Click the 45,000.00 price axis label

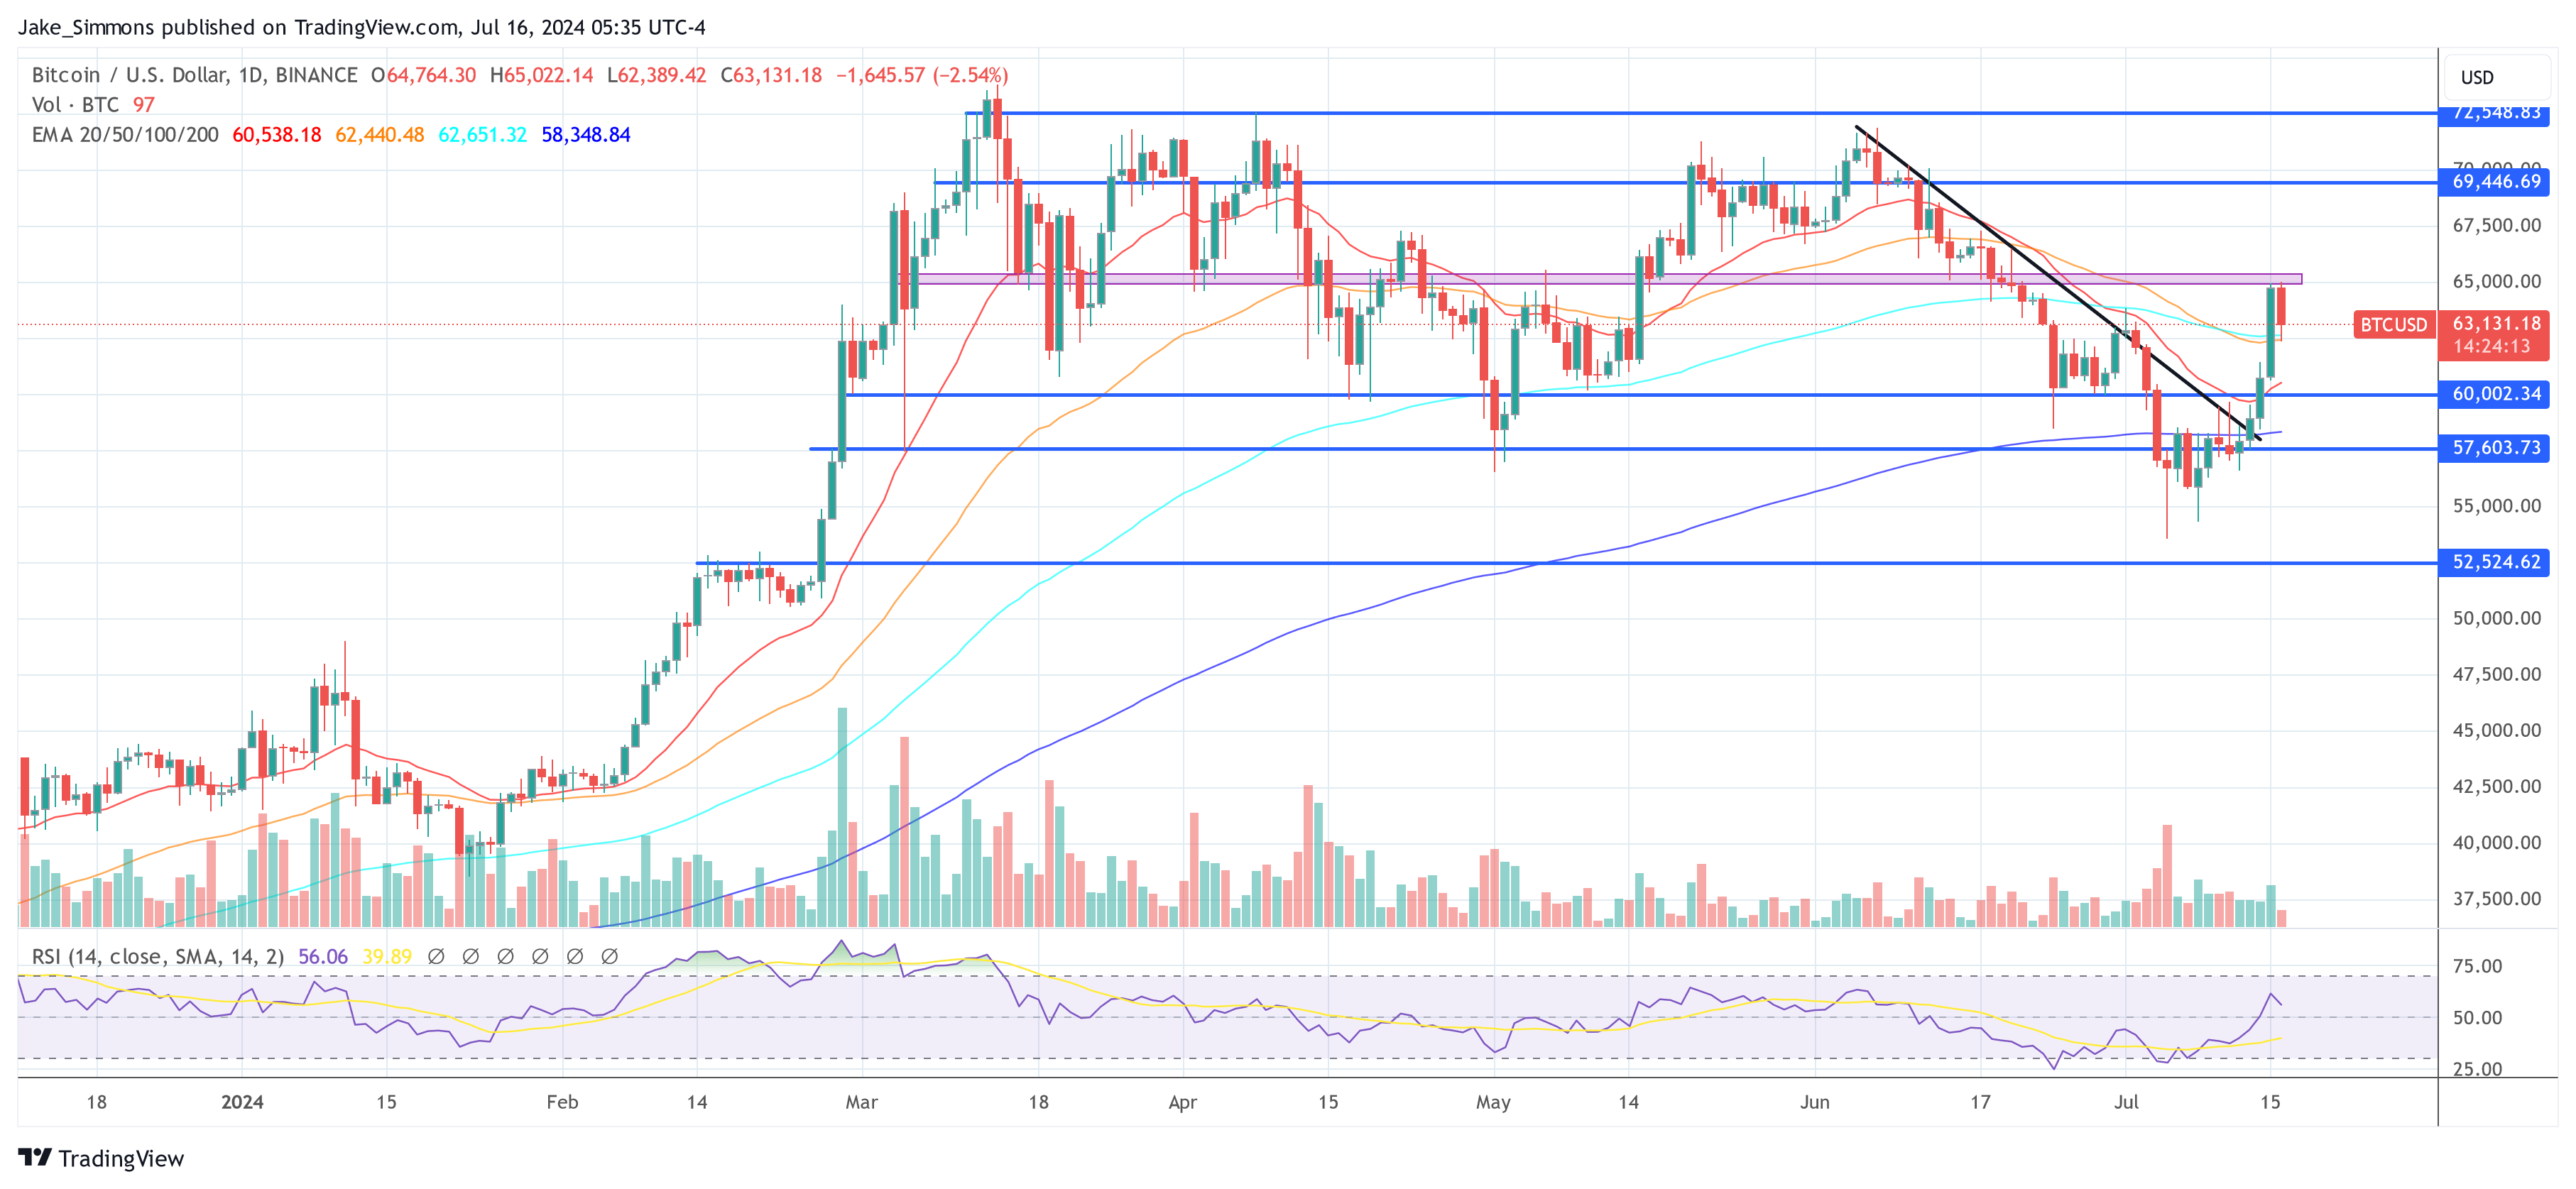[2496, 730]
